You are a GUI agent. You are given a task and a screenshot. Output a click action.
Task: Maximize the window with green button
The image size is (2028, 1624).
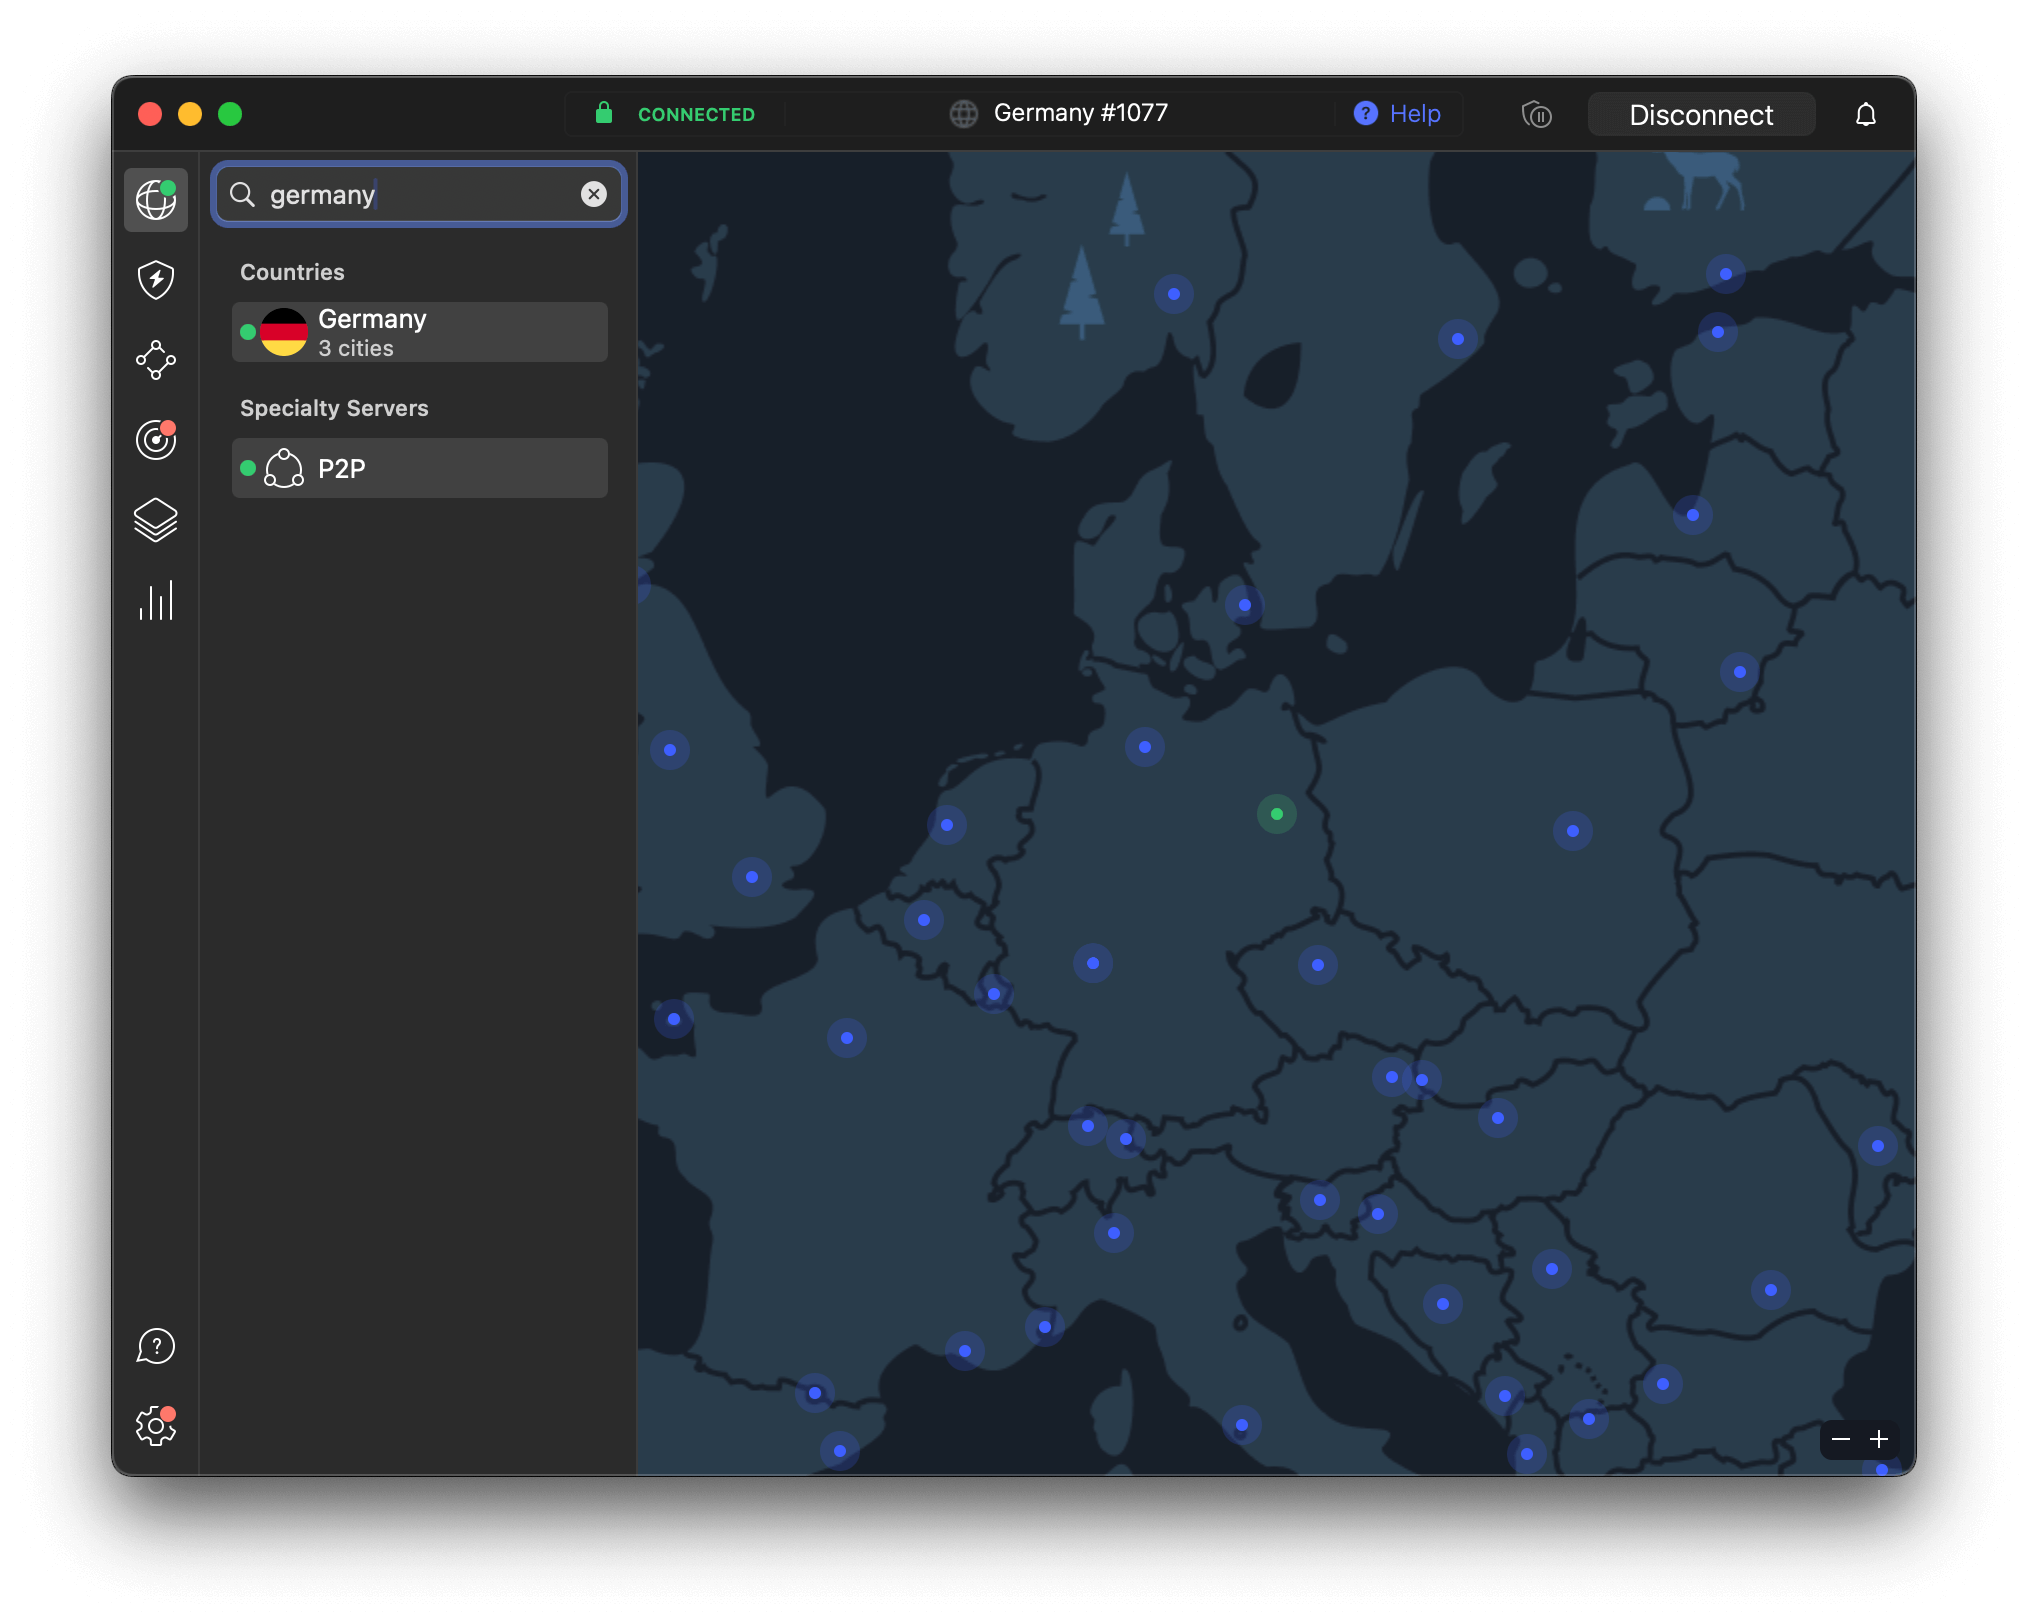click(x=230, y=114)
